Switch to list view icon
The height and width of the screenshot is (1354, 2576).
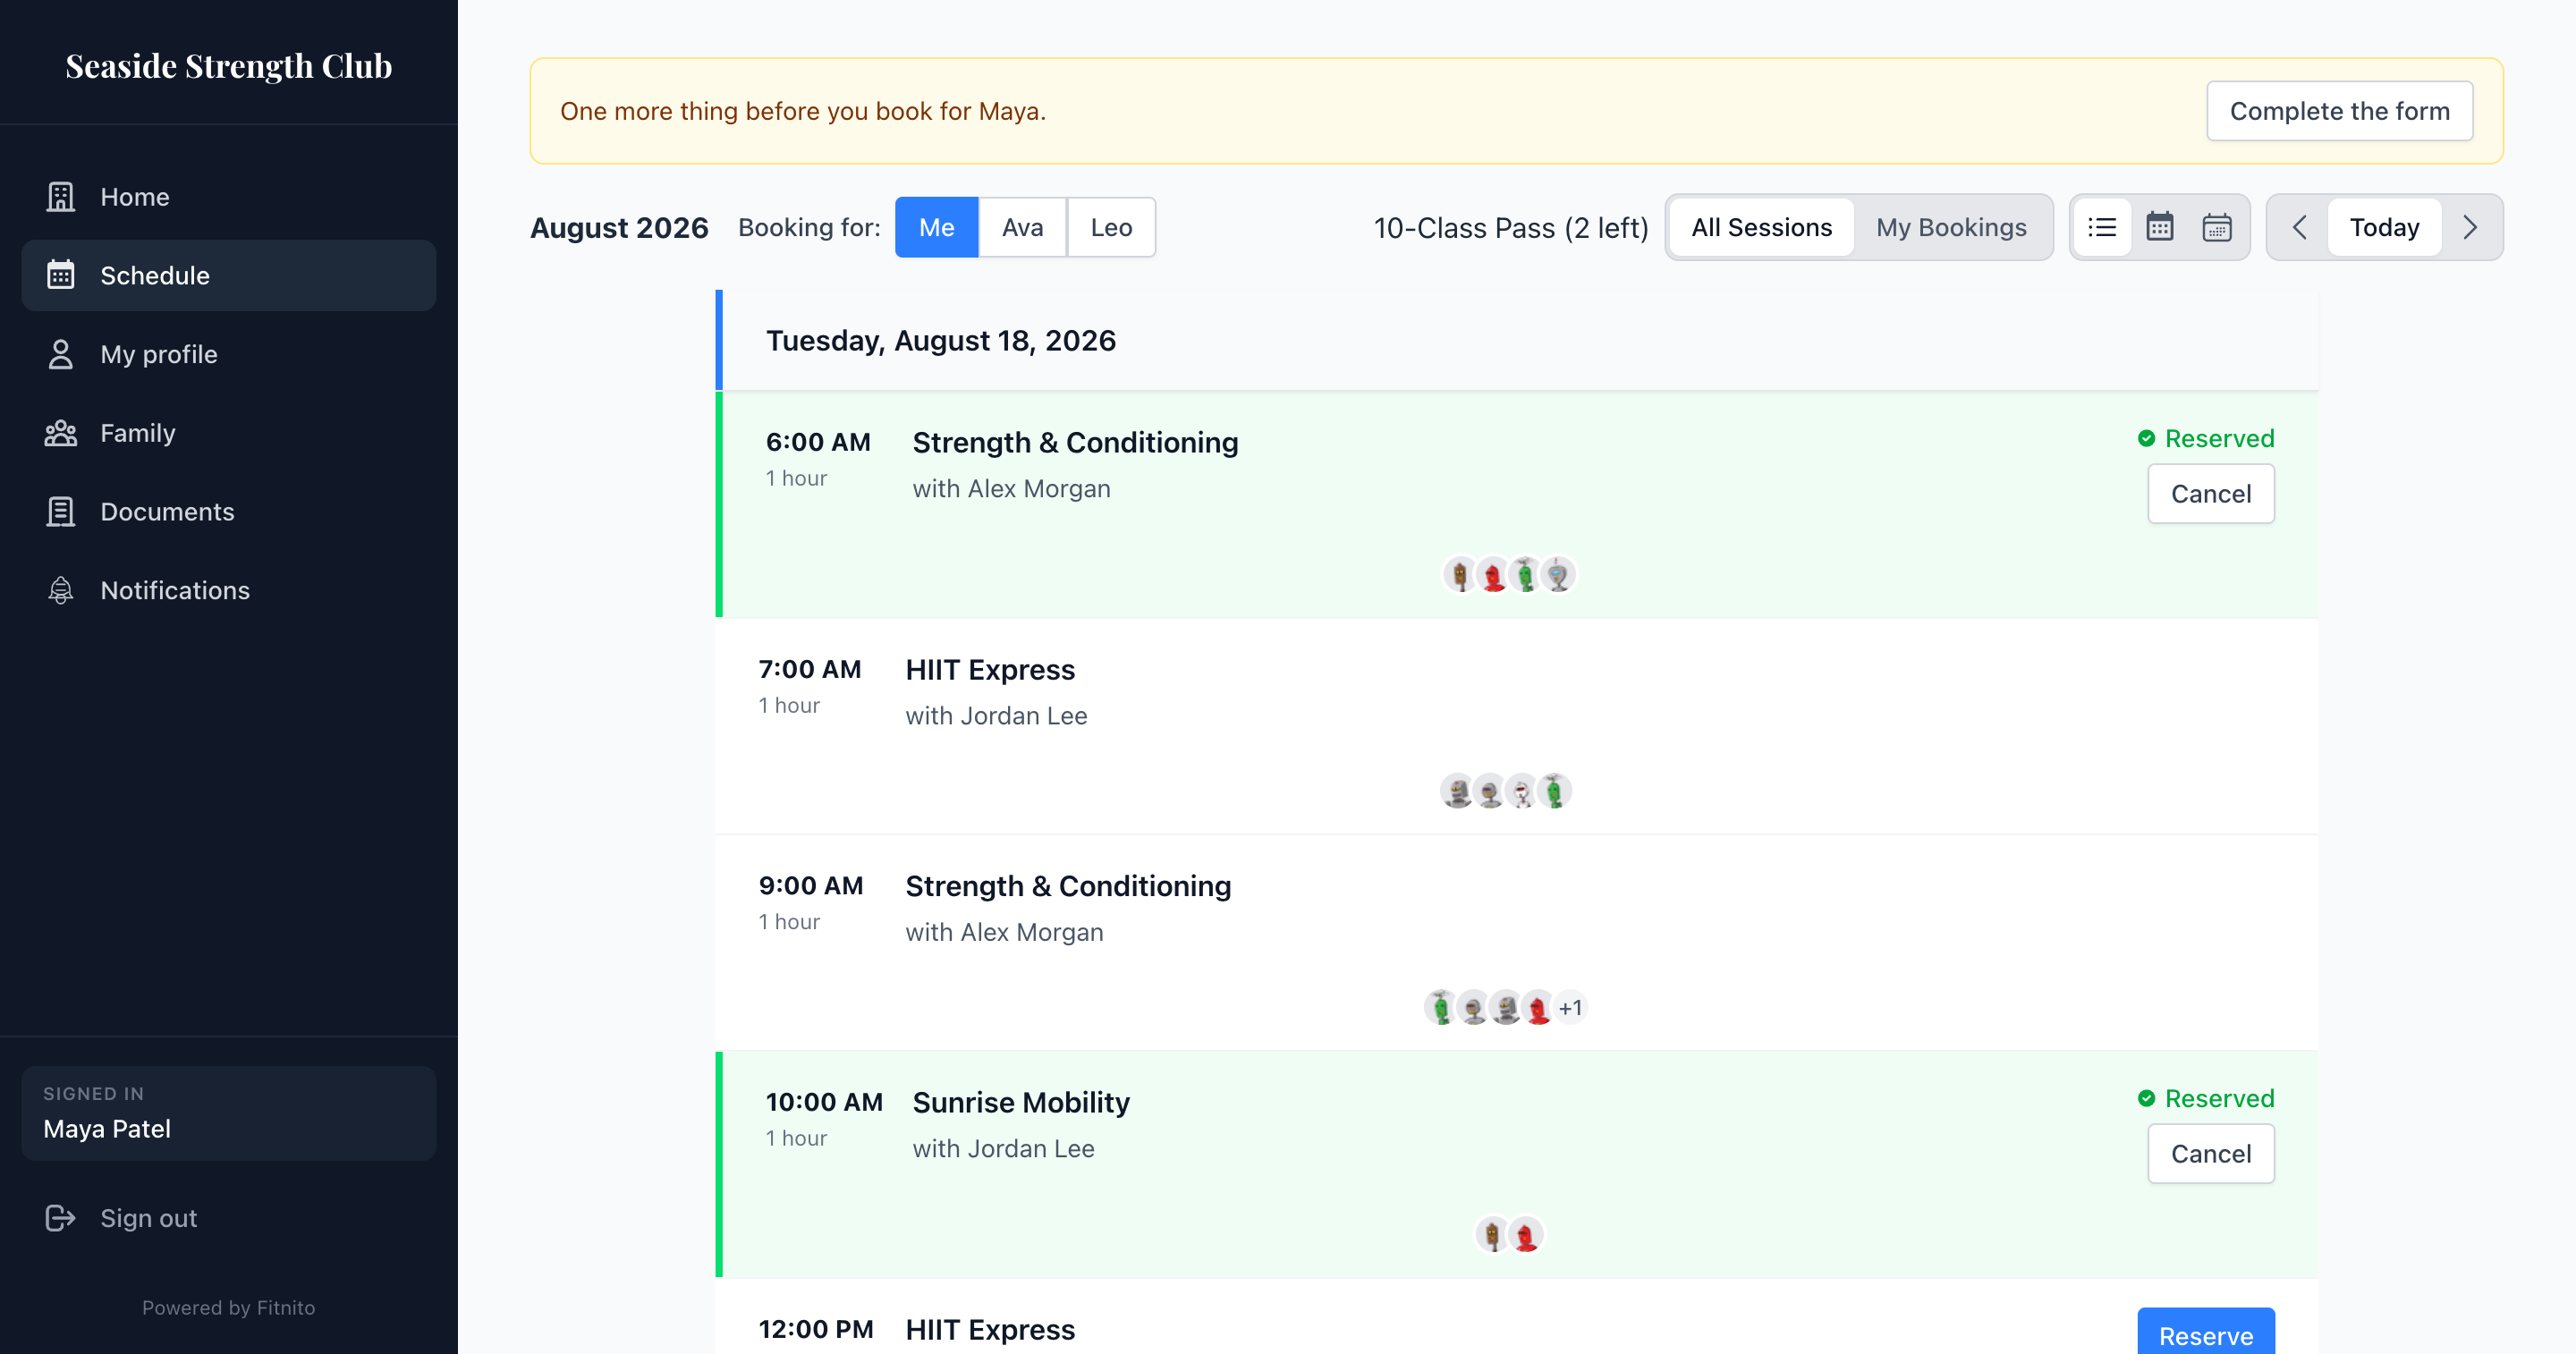tap(2102, 227)
